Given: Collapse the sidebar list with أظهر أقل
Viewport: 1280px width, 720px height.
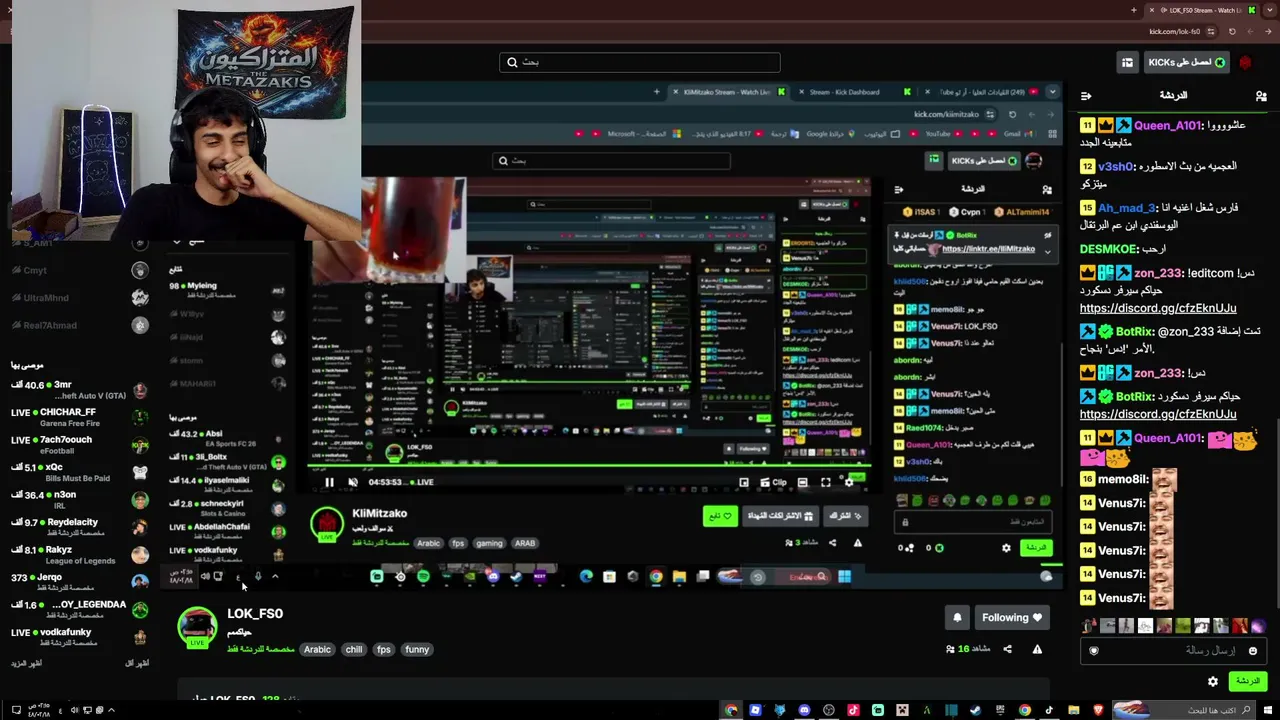Looking at the screenshot, I should pyautogui.click(x=137, y=664).
